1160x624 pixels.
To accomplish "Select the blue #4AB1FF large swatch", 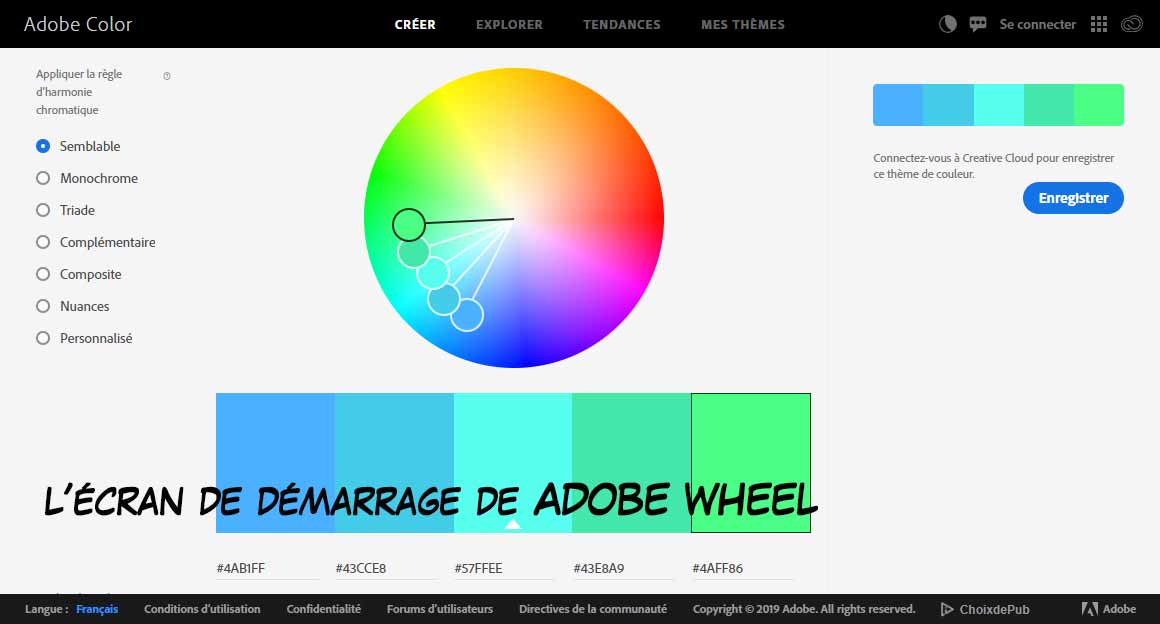I will (x=275, y=463).
